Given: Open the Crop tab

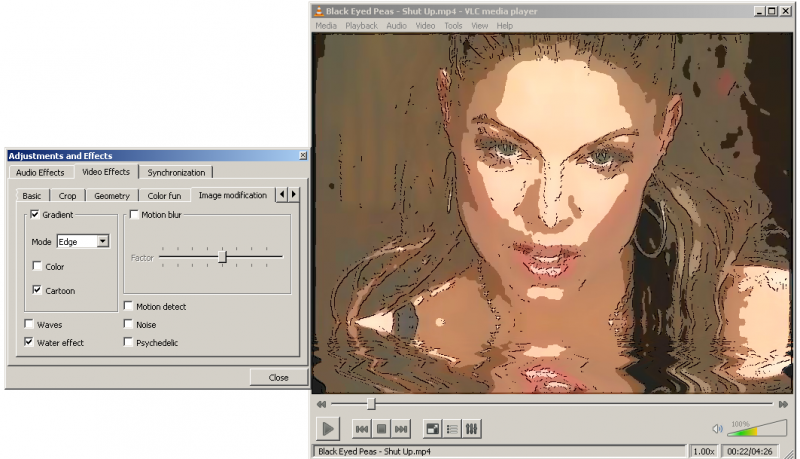Looking at the screenshot, I should click(67, 196).
